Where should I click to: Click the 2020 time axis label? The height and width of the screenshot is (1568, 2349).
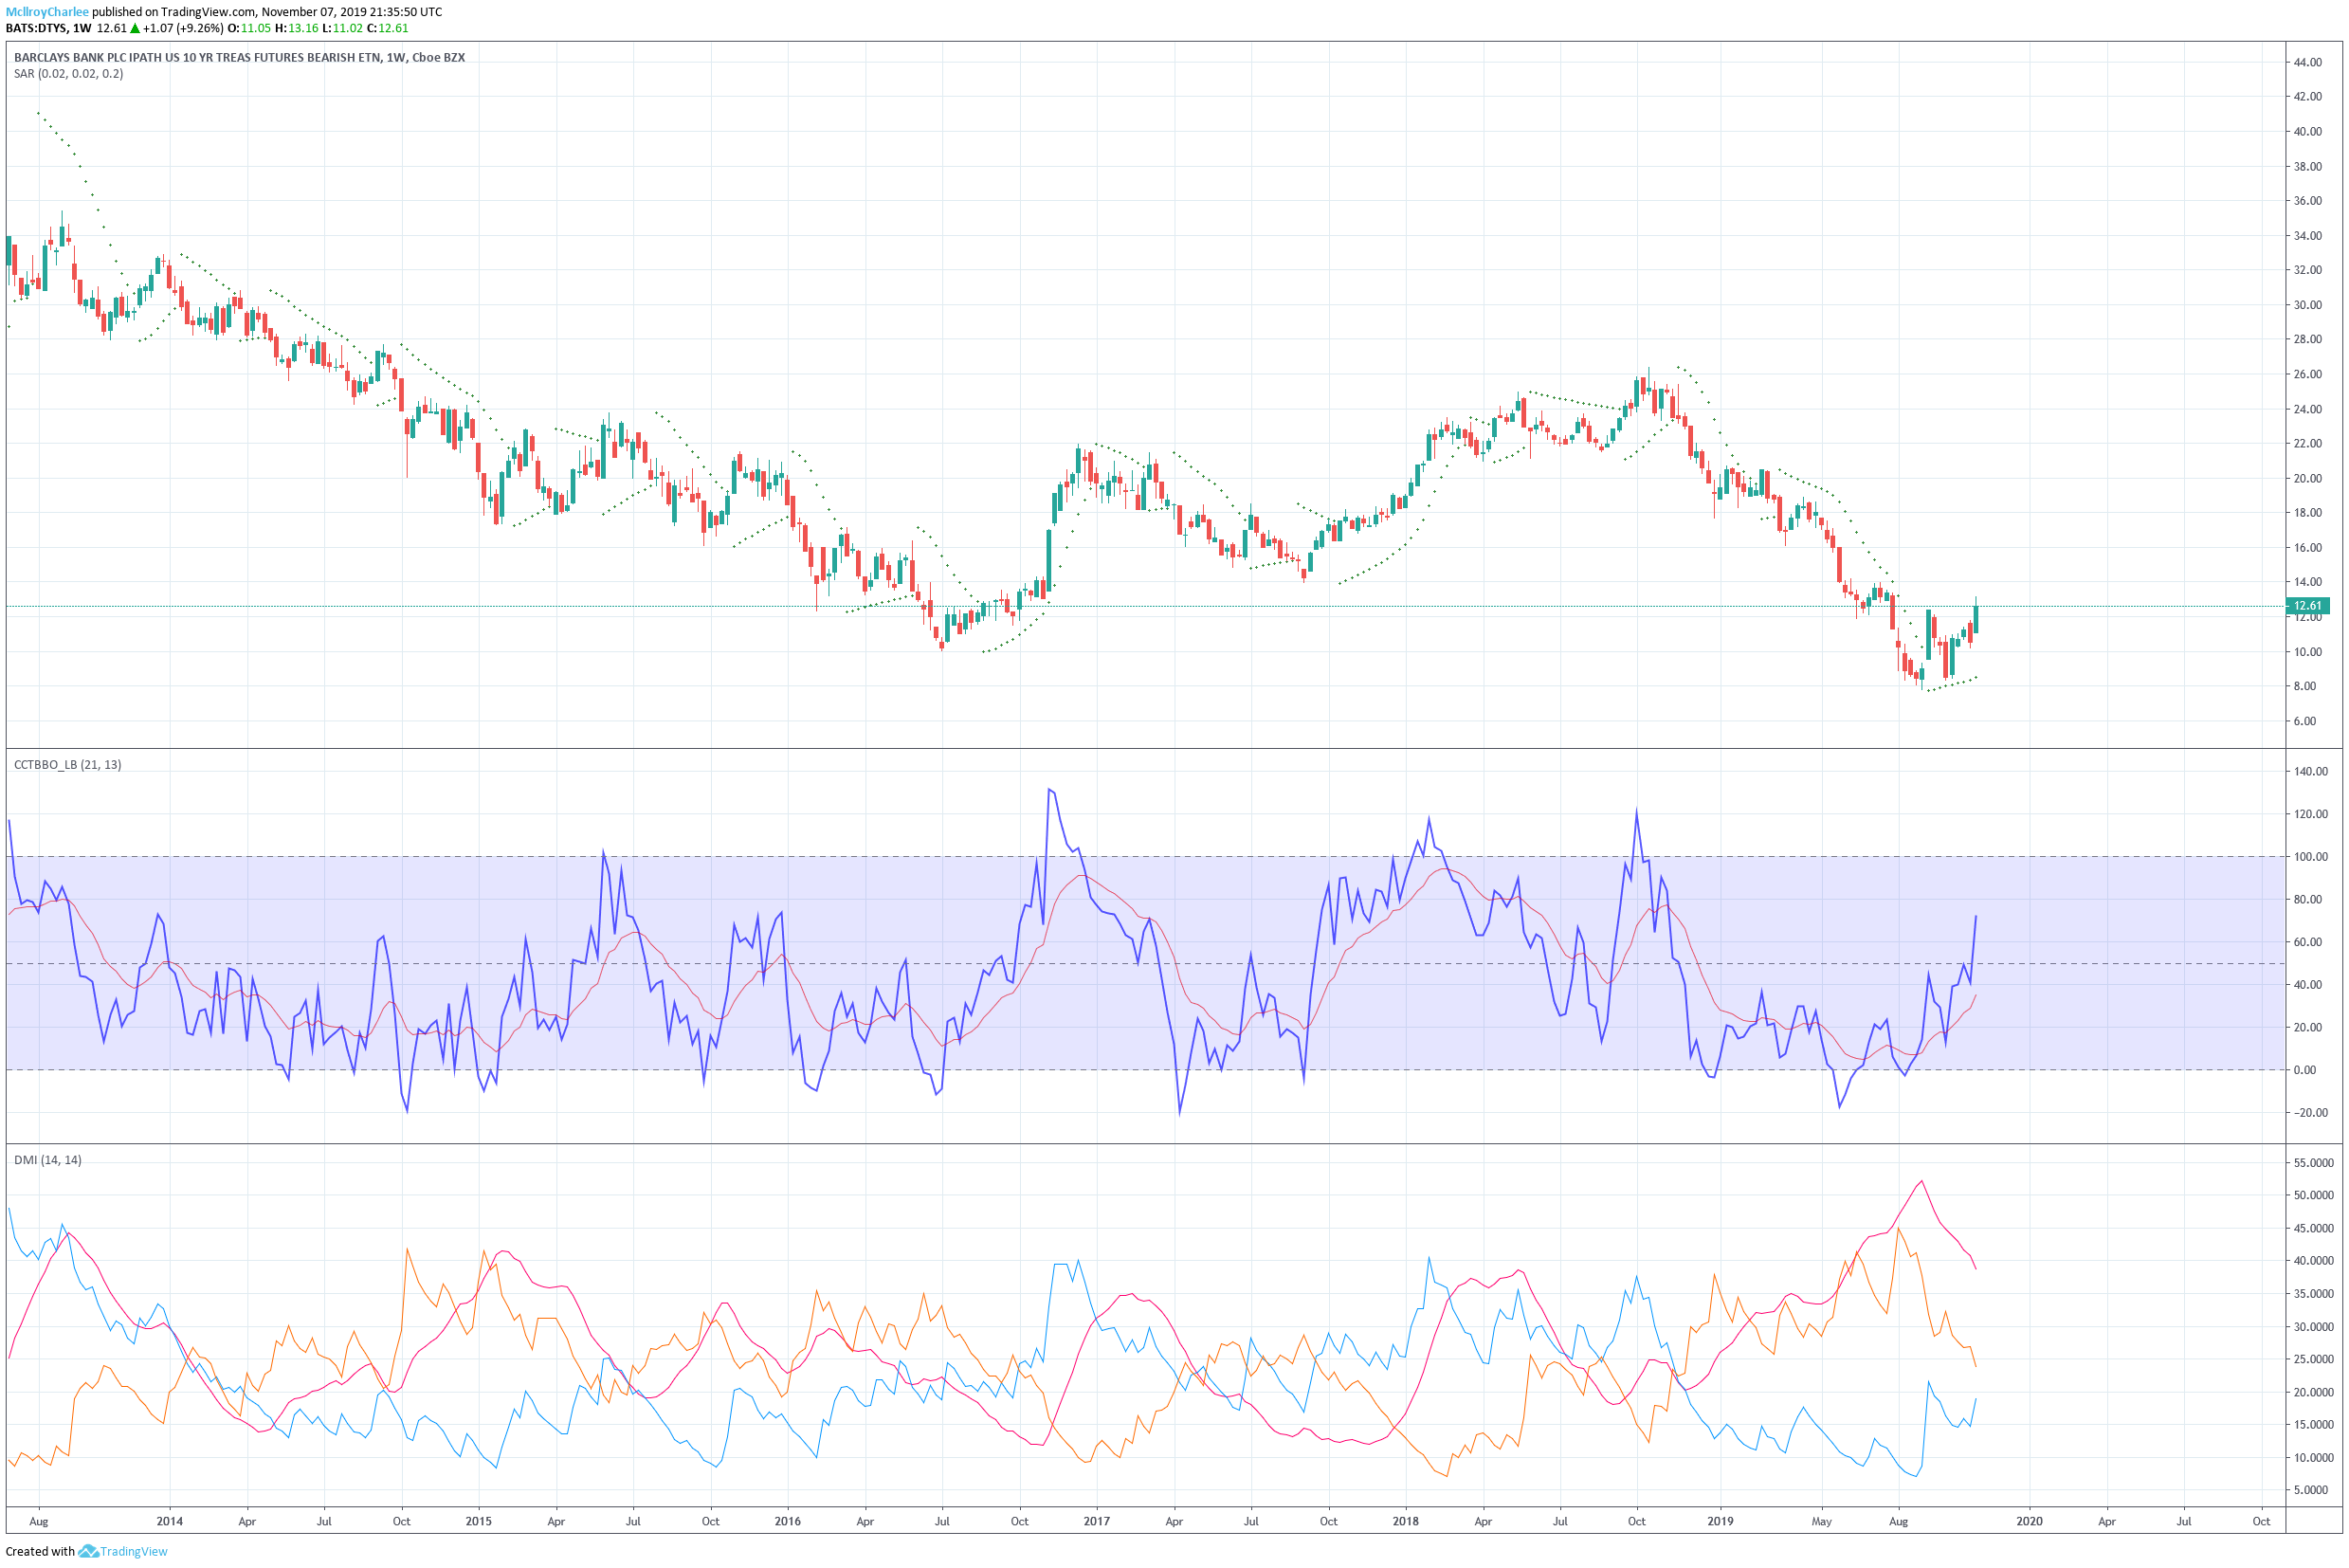coord(2029,1522)
